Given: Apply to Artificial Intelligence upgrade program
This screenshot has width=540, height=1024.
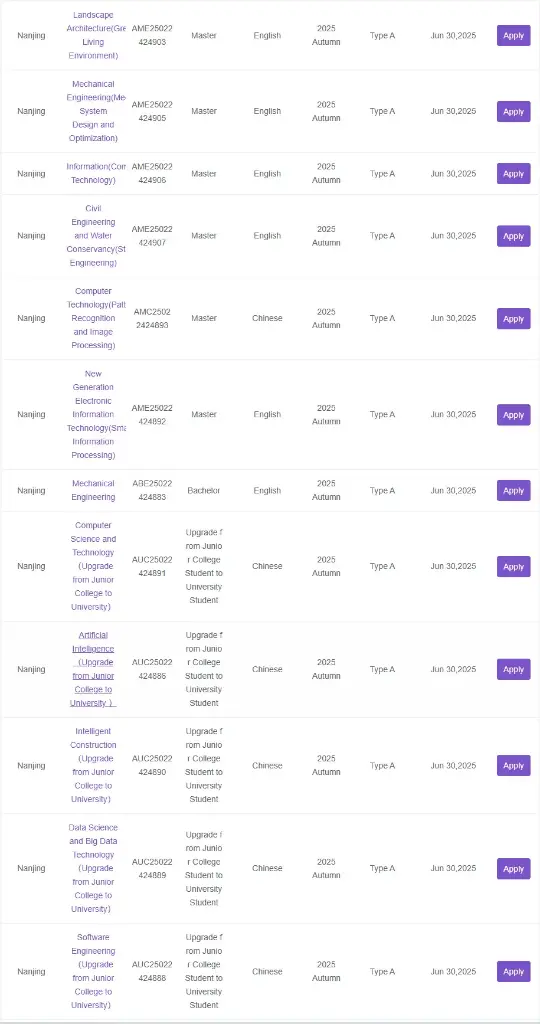Looking at the screenshot, I should click(x=513, y=669).
